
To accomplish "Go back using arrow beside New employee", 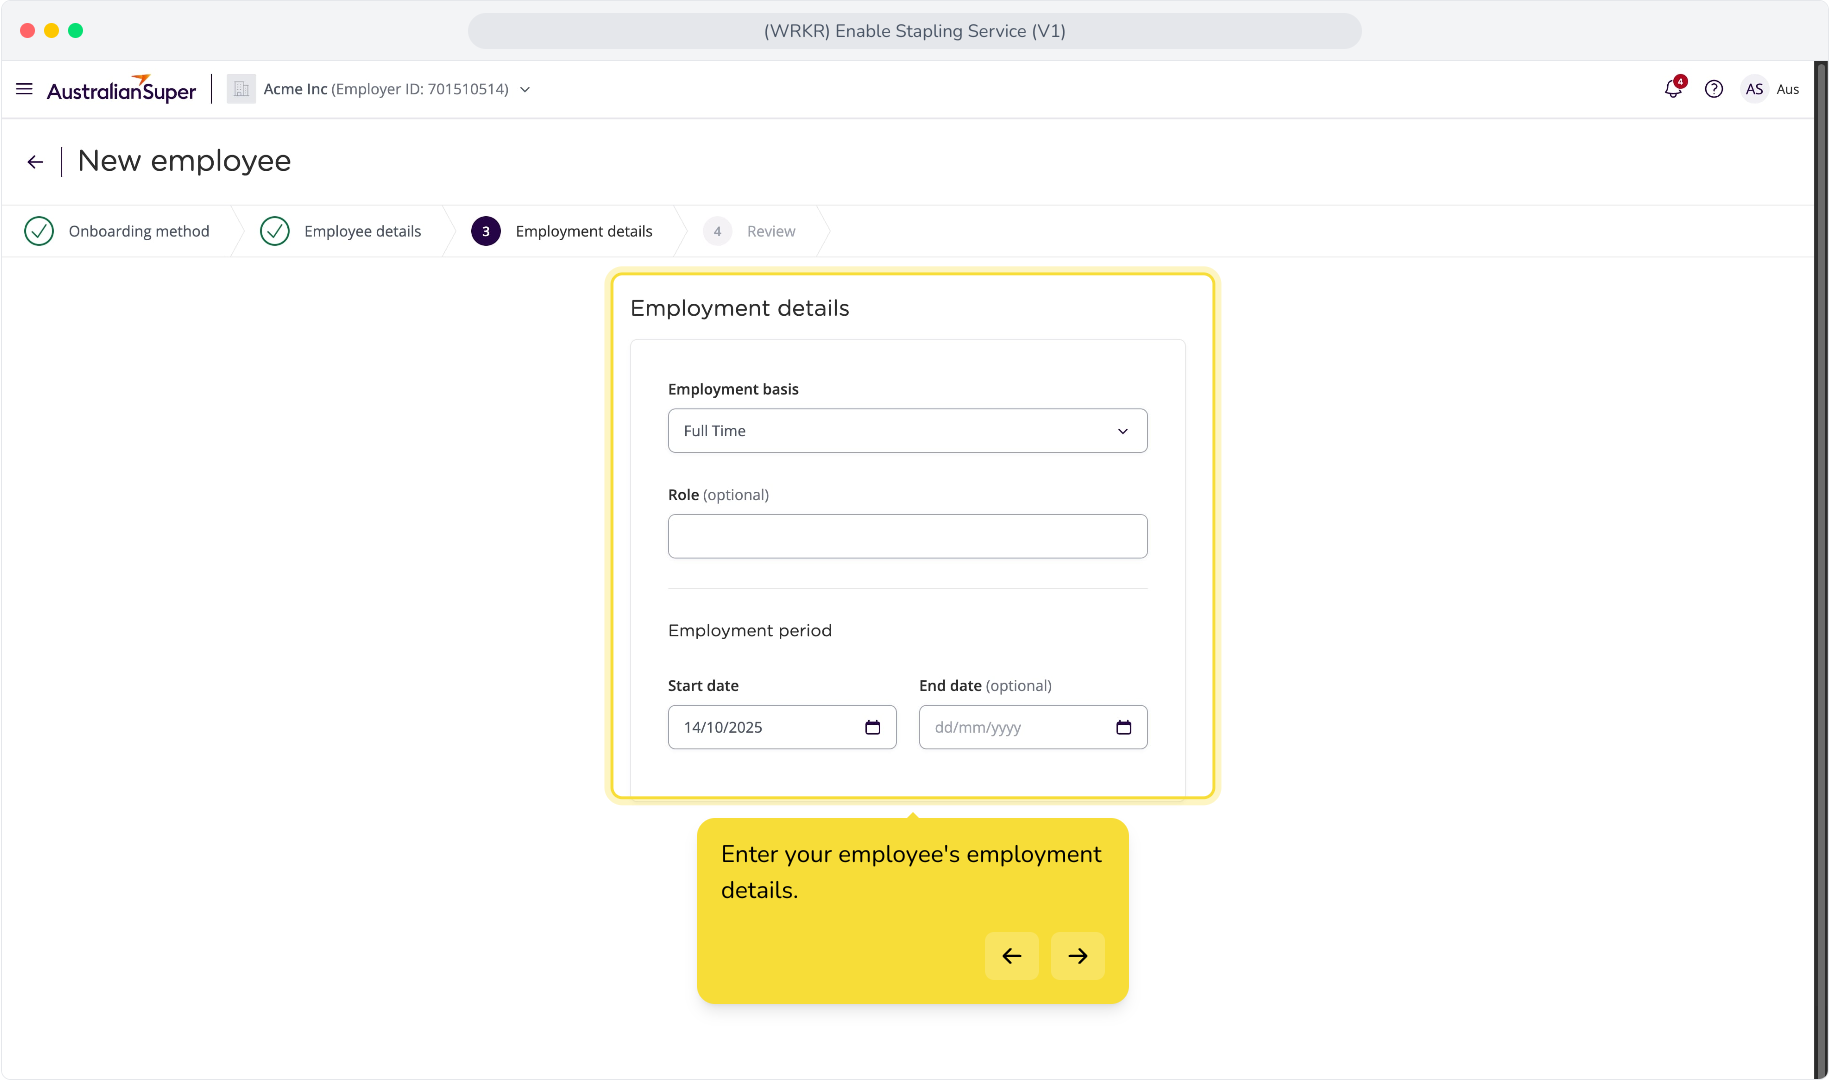I will pos(35,162).
